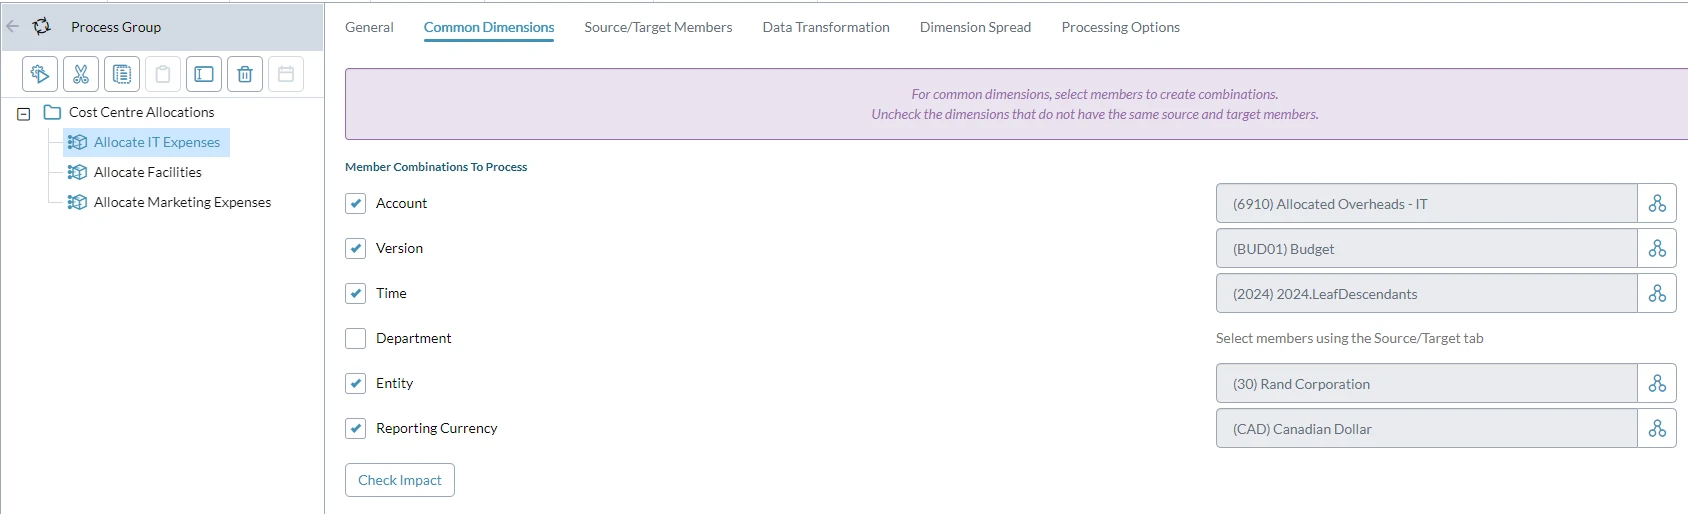This screenshot has width=1688, height=514.
Task: Click the Allocated Overheads - IT field
Action: 1426,203
